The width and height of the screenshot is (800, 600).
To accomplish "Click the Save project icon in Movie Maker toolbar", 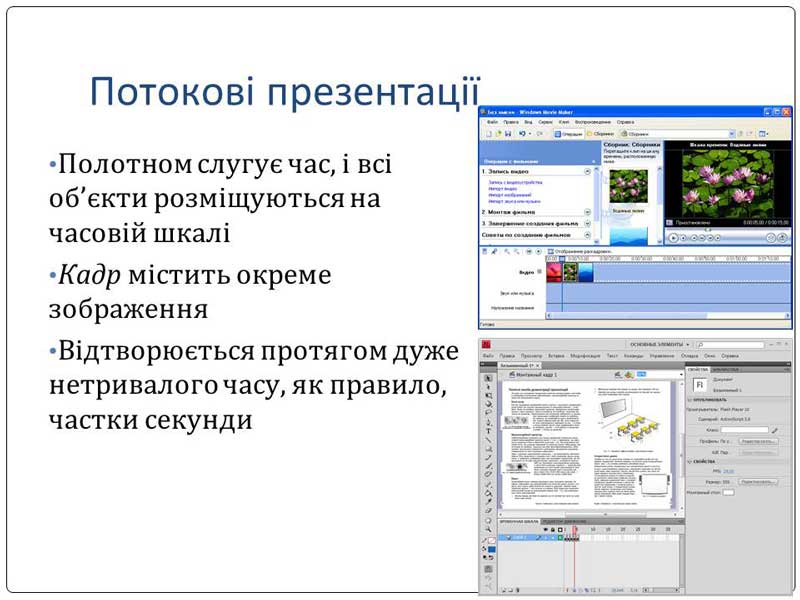I will point(507,133).
